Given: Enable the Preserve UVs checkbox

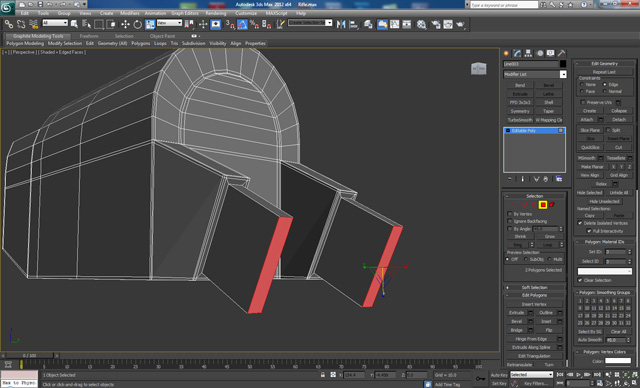Looking at the screenshot, I should tap(583, 102).
